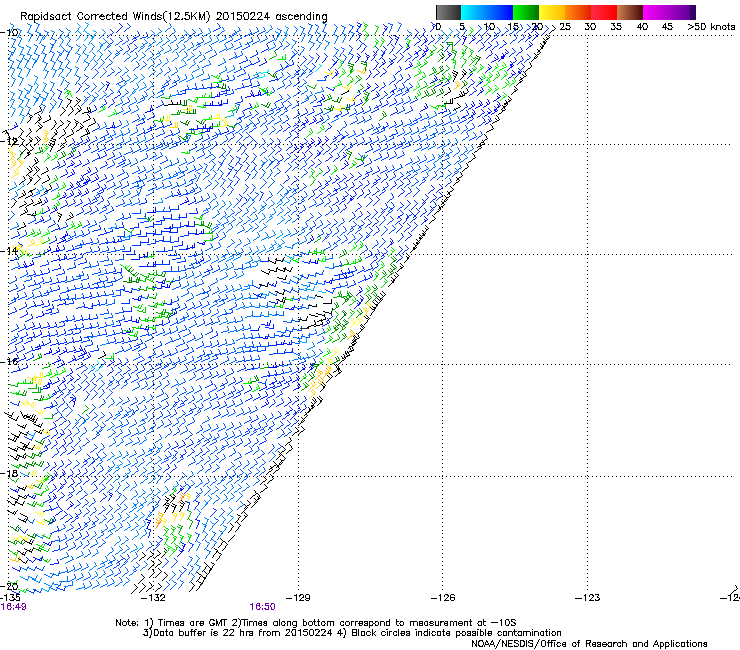Click the purple '16:50' time stamp
This screenshot has height=650, width=740.
262,607
